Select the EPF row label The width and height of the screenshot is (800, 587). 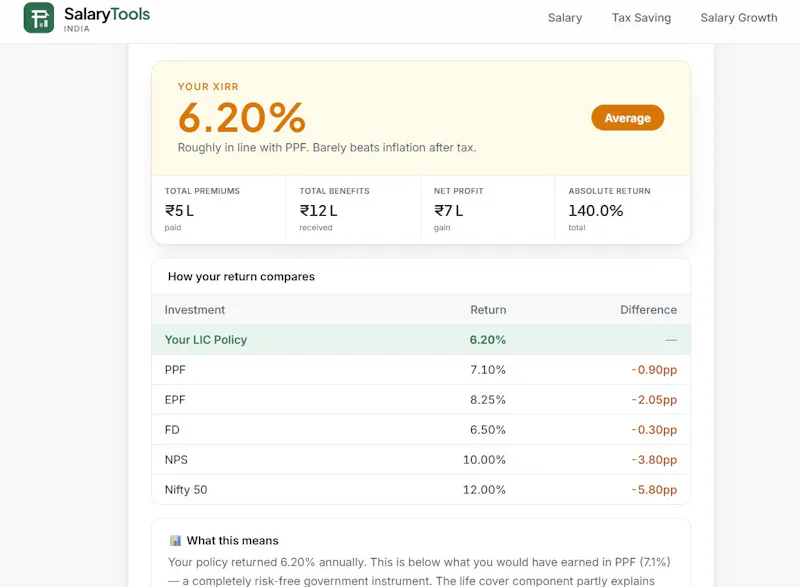pyautogui.click(x=175, y=400)
